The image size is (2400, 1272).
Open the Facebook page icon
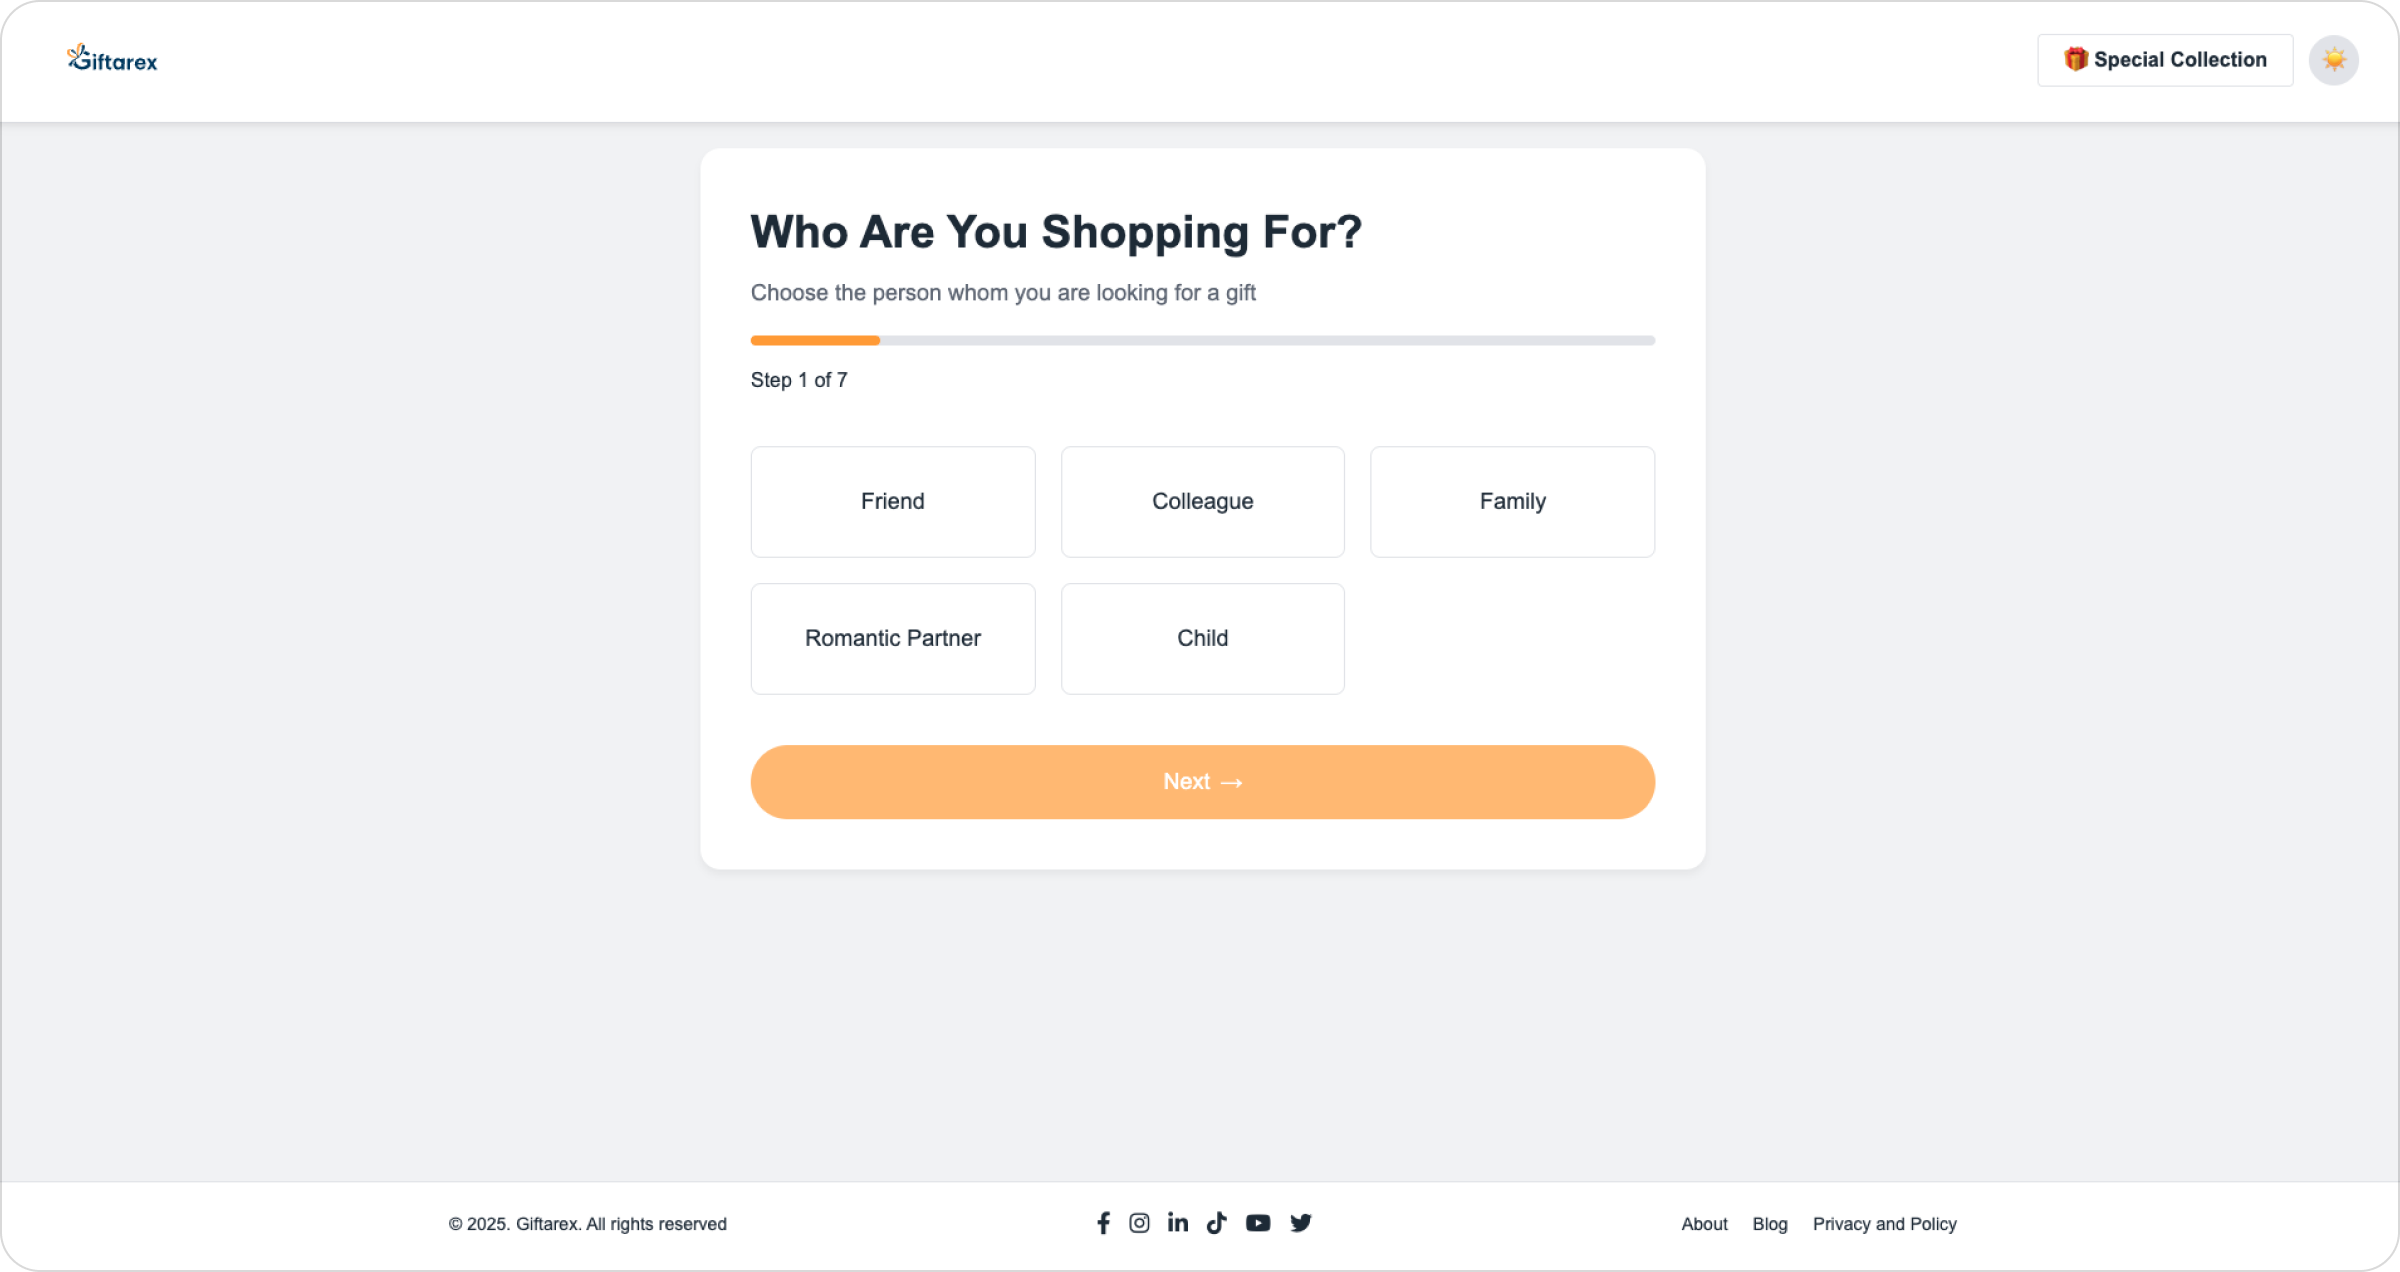(x=1103, y=1223)
